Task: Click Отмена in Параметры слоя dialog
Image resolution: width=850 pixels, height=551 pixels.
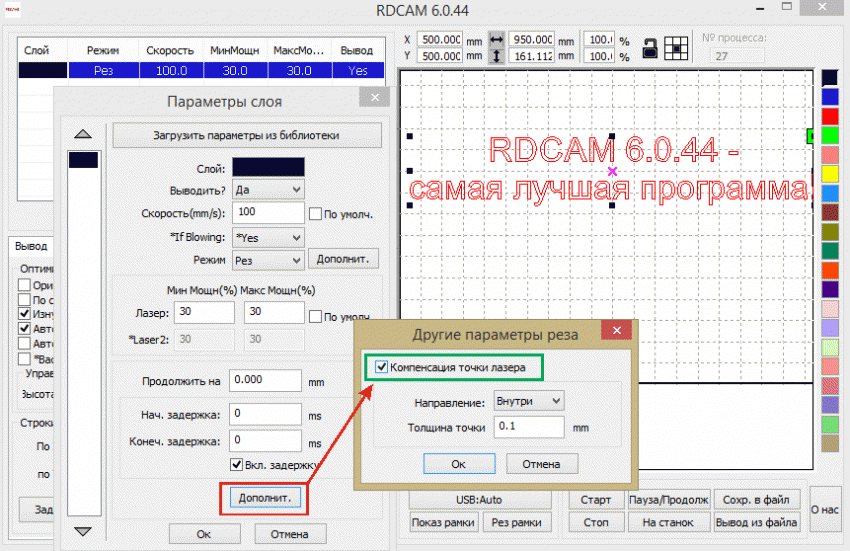Action: coord(290,534)
